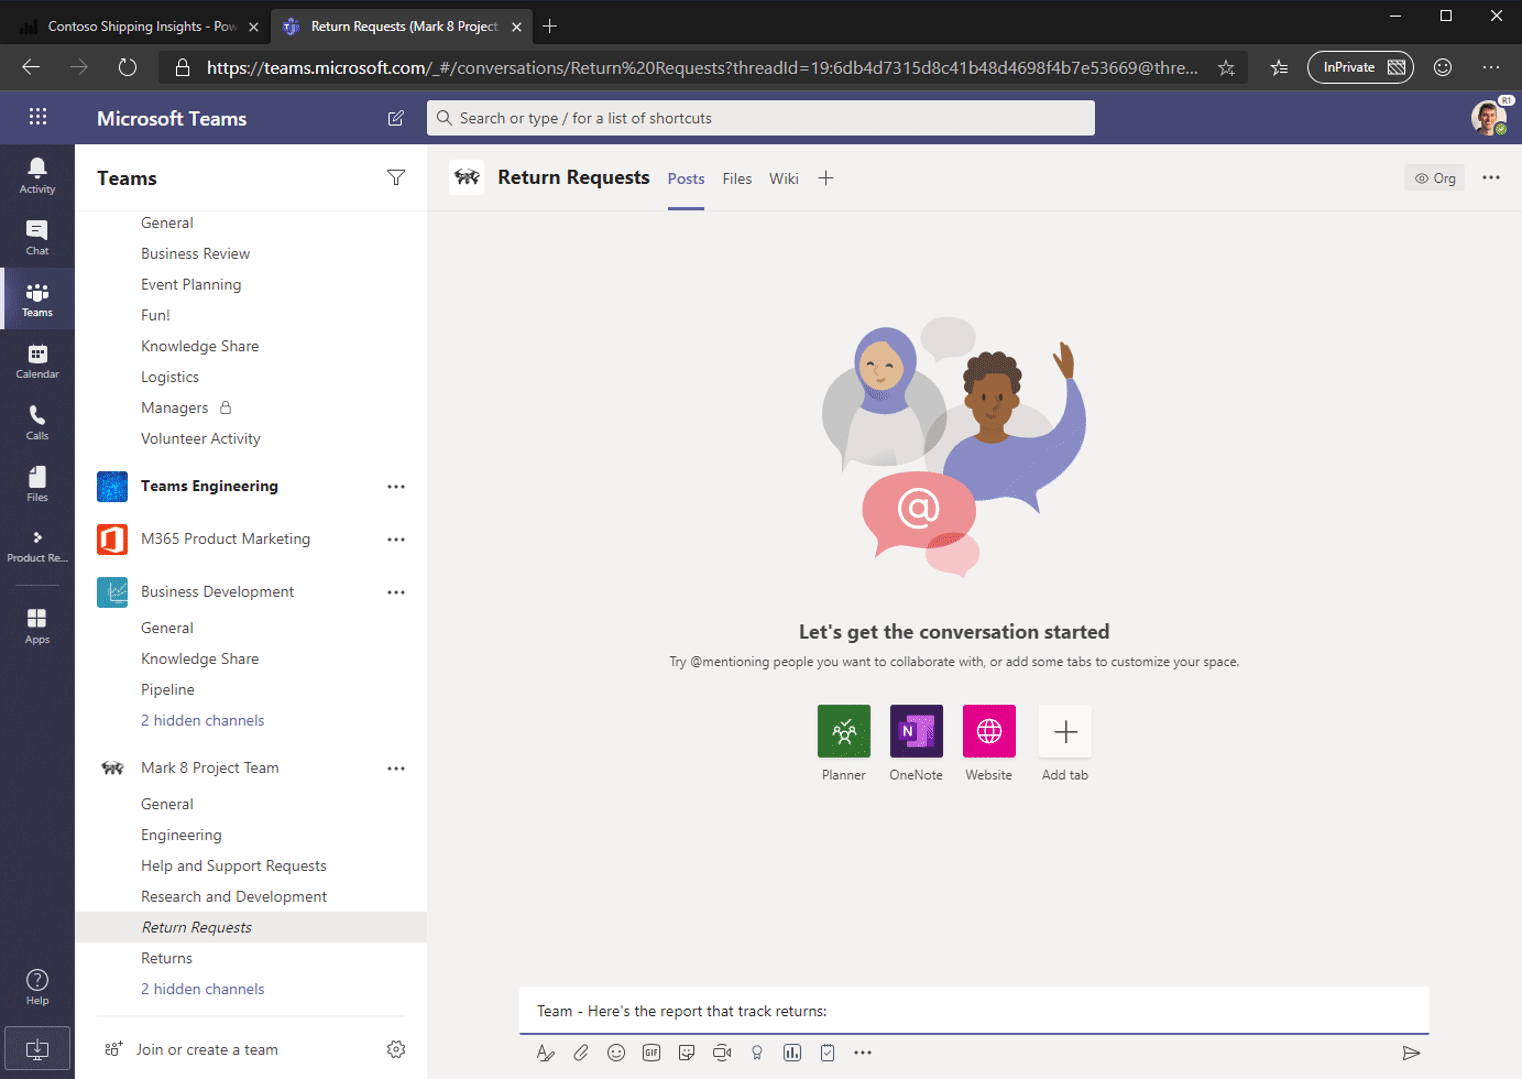
Task: Start a new chat with the compose icon
Action: point(396,118)
